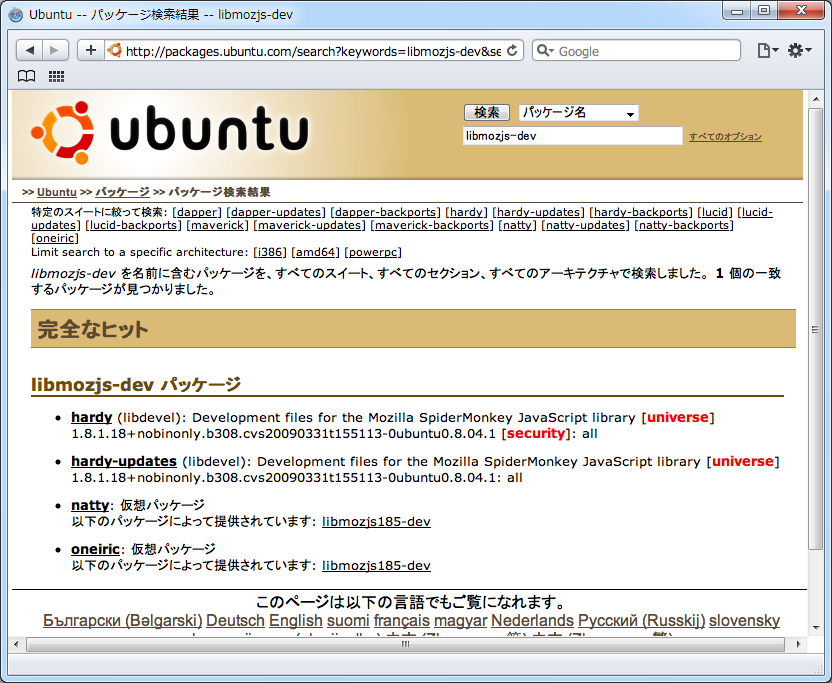The image size is (832, 683).
Task: Focus the libmozjs-dev package search field
Action: click(573, 136)
